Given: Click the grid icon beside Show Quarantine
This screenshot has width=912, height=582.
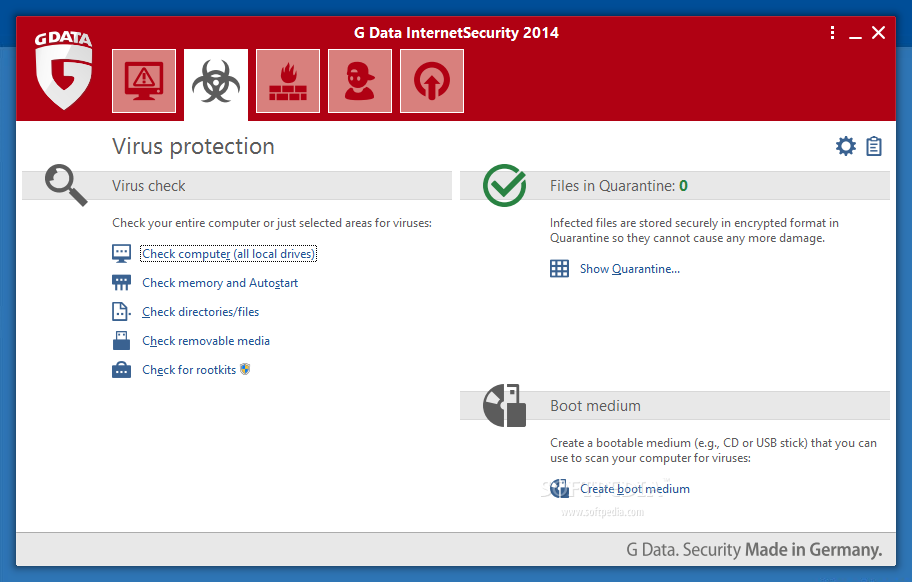Looking at the screenshot, I should point(560,269).
